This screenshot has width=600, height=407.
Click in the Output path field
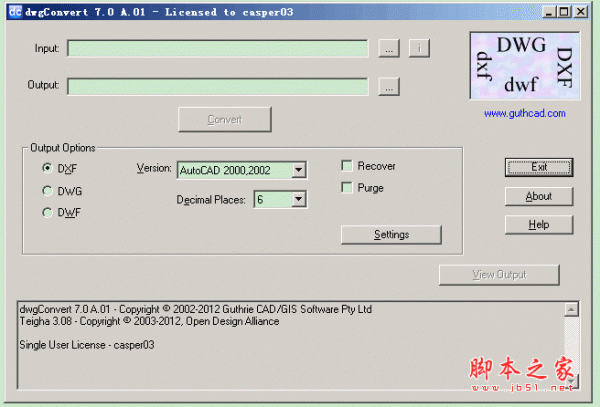coord(218,86)
